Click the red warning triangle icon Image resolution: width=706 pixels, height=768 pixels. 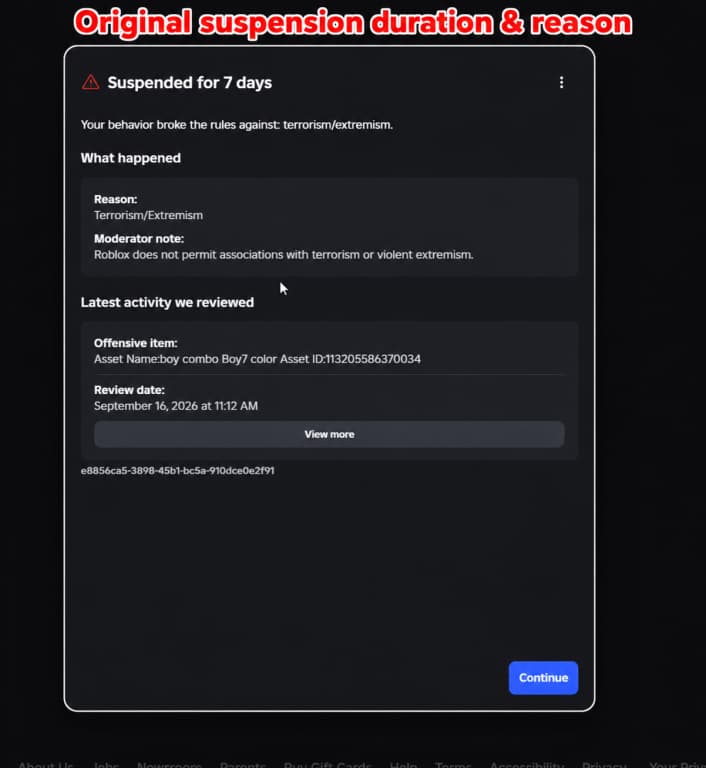click(x=91, y=82)
